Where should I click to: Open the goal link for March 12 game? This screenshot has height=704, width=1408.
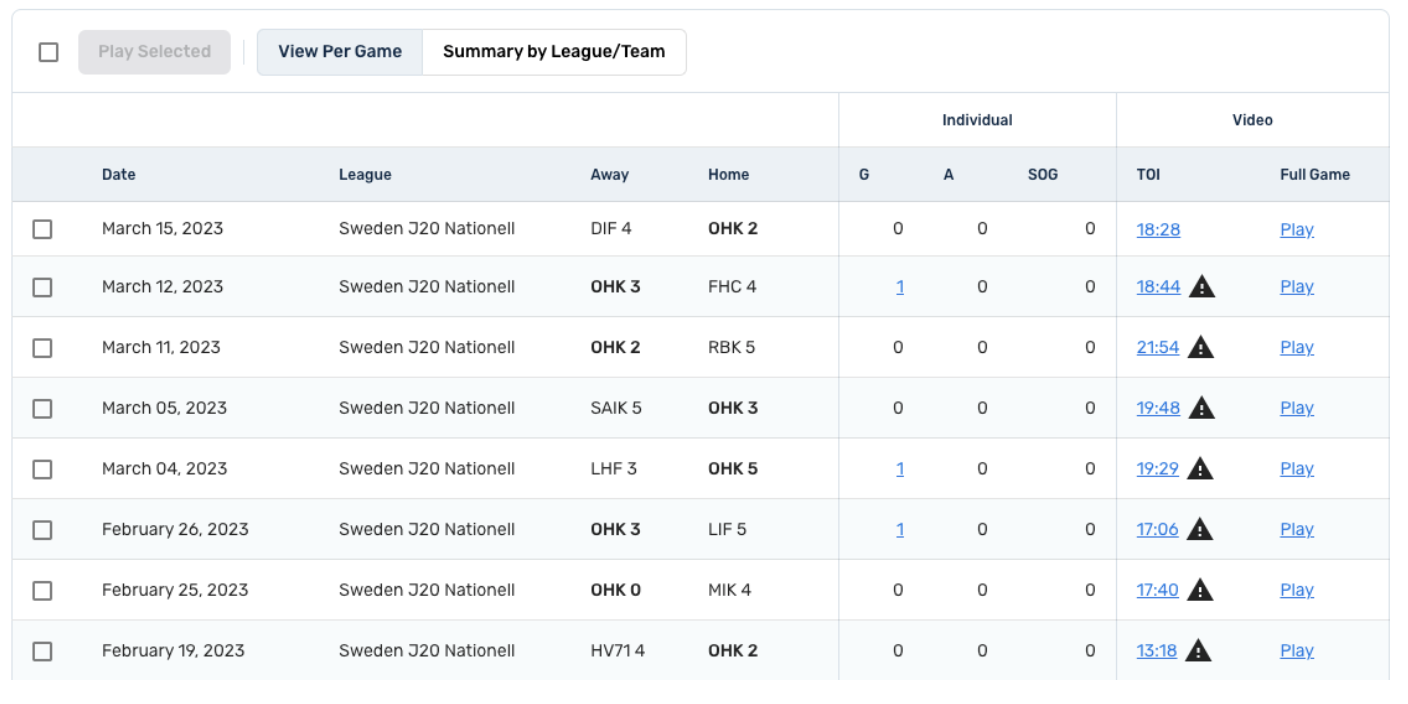coord(900,287)
